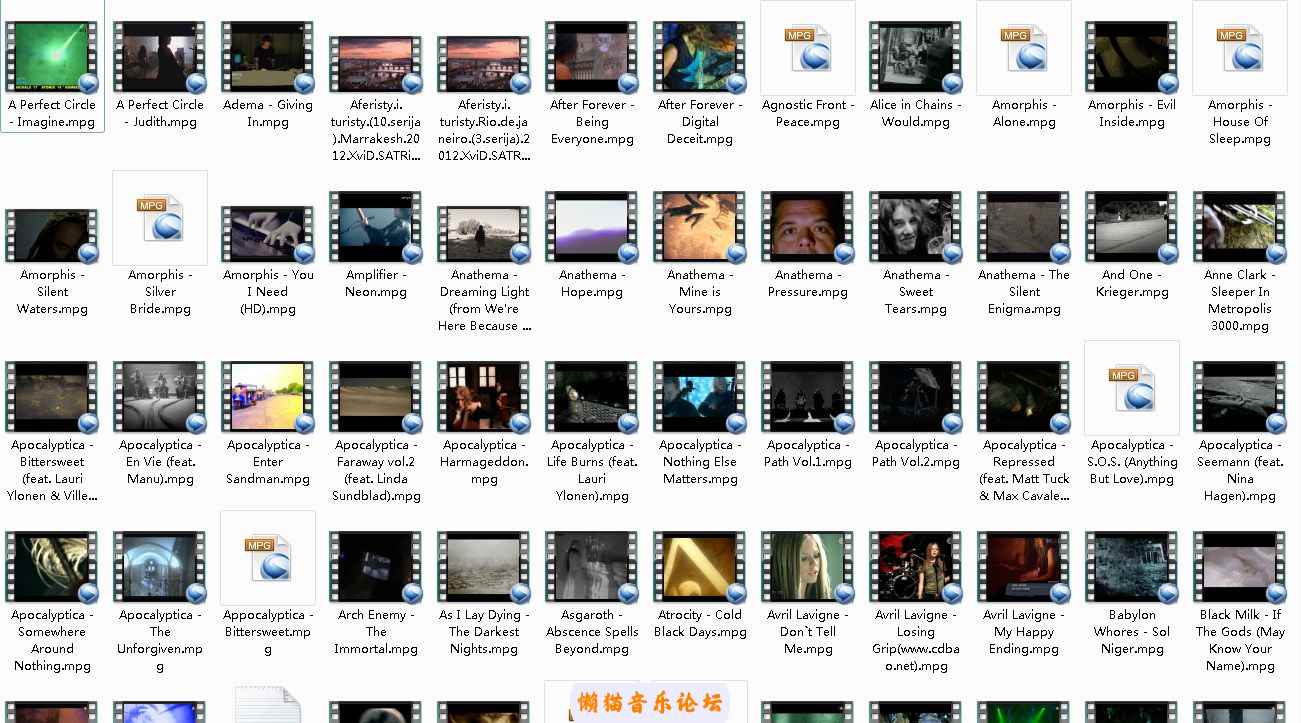Click the filename text "Amorphis - Evil Inside.mpg"

(1132, 113)
